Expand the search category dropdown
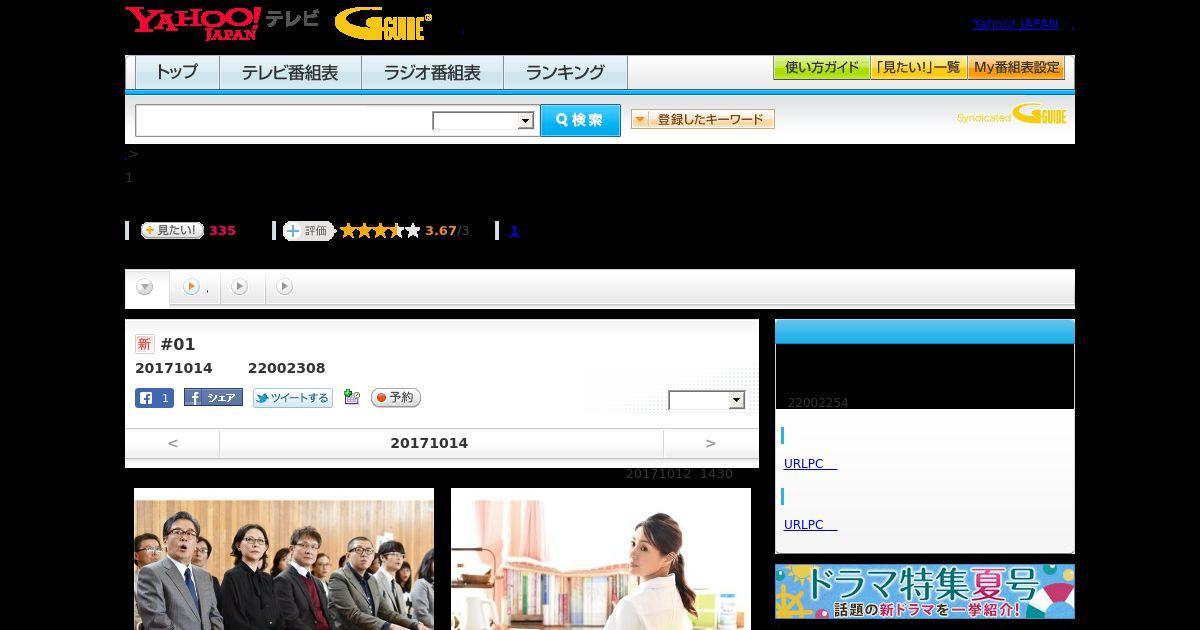Screen dimensions: 1200x630 pyautogui.click(x=484, y=121)
